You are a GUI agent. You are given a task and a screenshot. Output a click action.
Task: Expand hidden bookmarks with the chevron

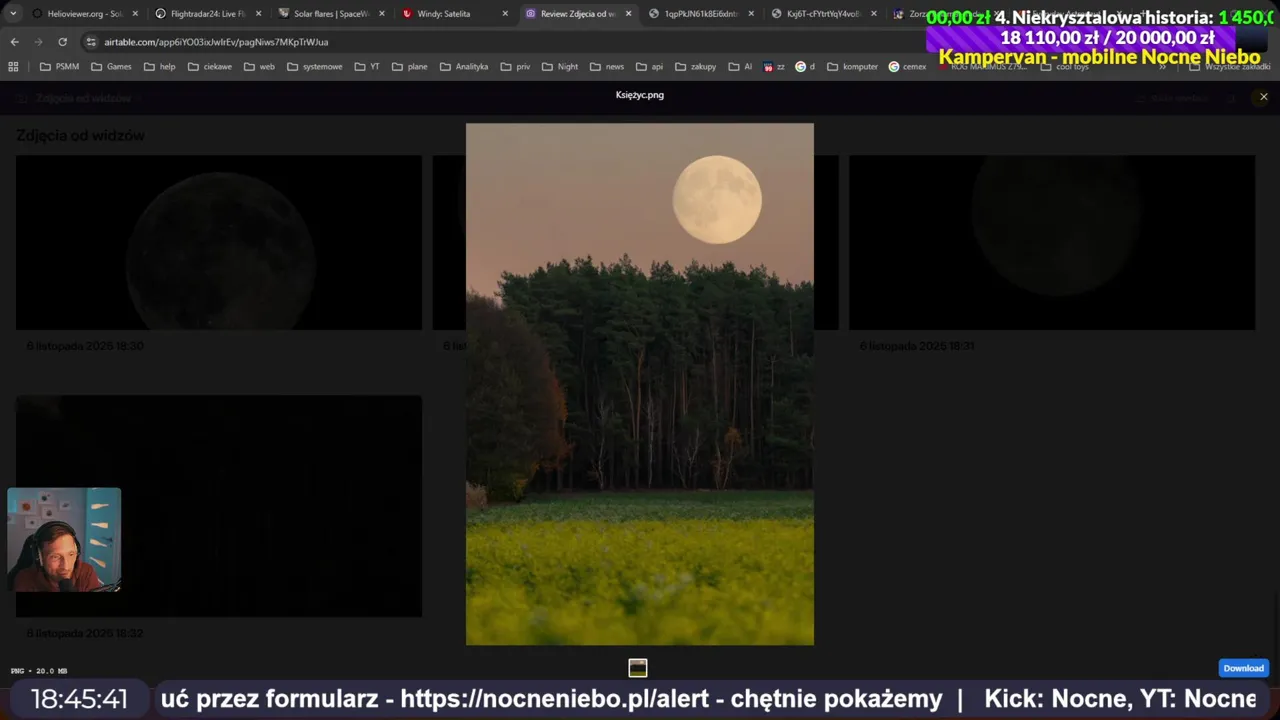(x=1162, y=67)
